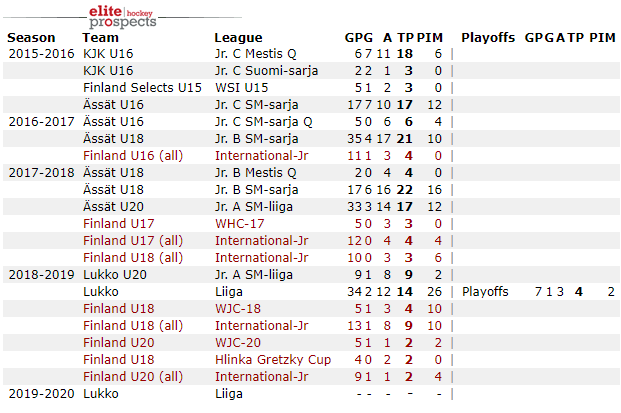Open KJK U16 team in Mestis Q row
The height and width of the screenshot is (413, 621).
pyautogui.click(x=108, y=53)
